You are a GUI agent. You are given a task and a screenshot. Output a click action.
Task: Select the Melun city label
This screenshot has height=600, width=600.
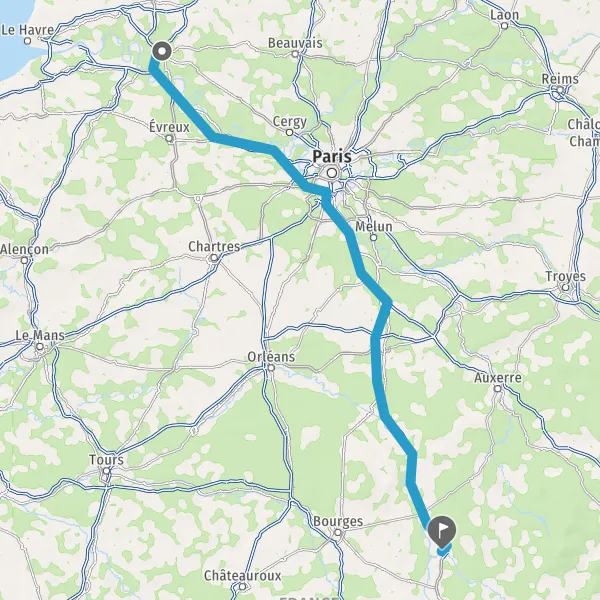click(373, 227)
